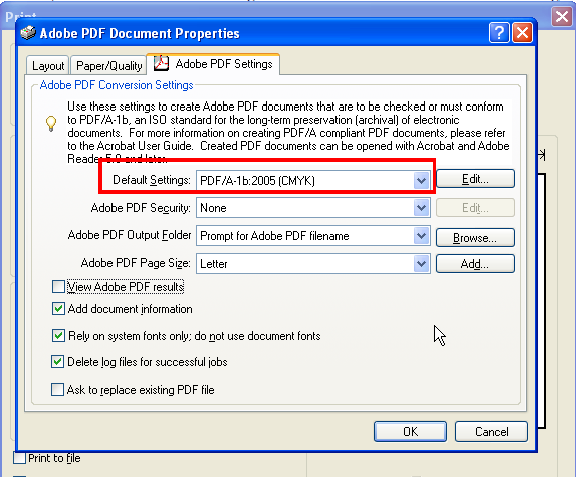Screen dimensions: 576x477
Task: Enable View Adobe PDF results checkbox
Action: (x=58, y=287)
